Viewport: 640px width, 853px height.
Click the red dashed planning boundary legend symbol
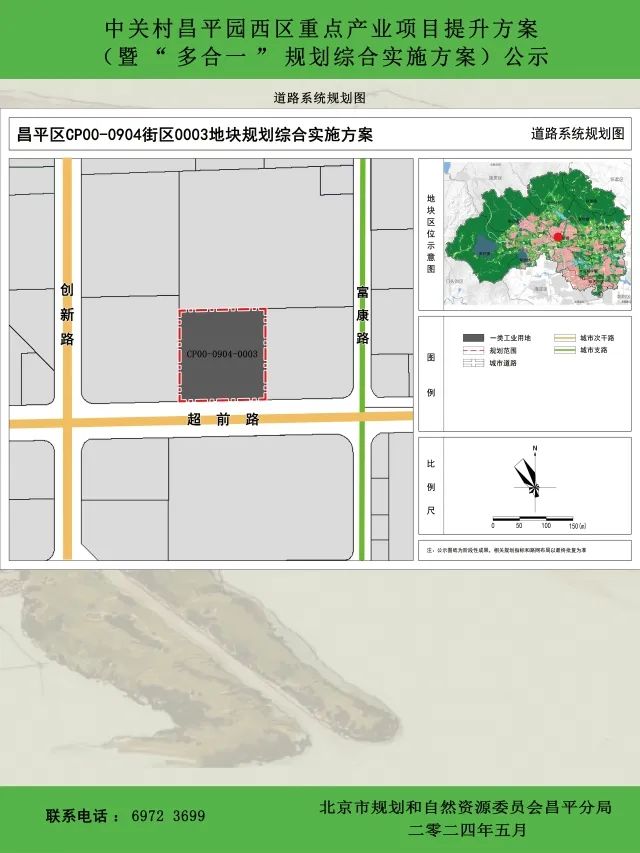tap(473, 351)
